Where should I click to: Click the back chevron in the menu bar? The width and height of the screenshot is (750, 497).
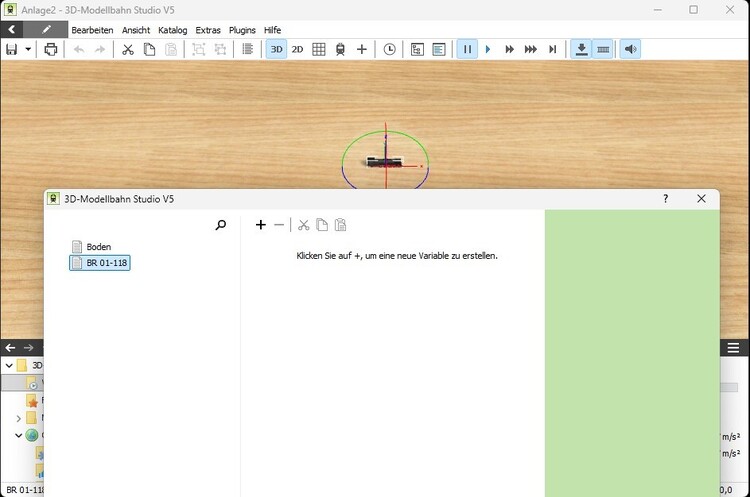click(11, 30)
